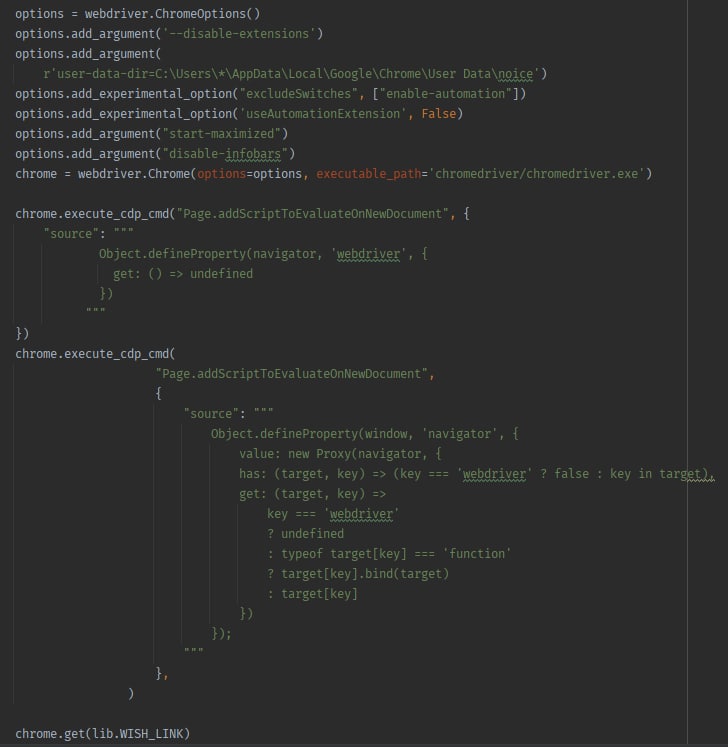Click the second "source" key
The image size is (728, 747).
pos(211,414)
